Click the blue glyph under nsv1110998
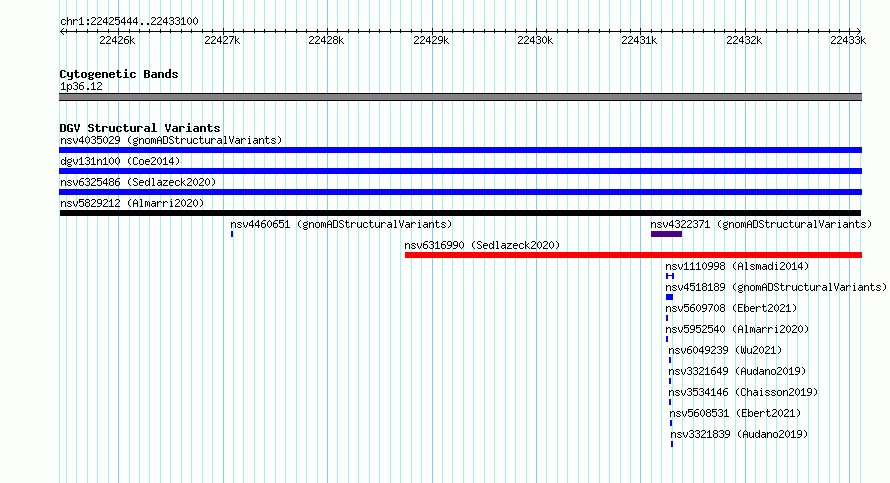890x483 pixels. pos(670,276)
